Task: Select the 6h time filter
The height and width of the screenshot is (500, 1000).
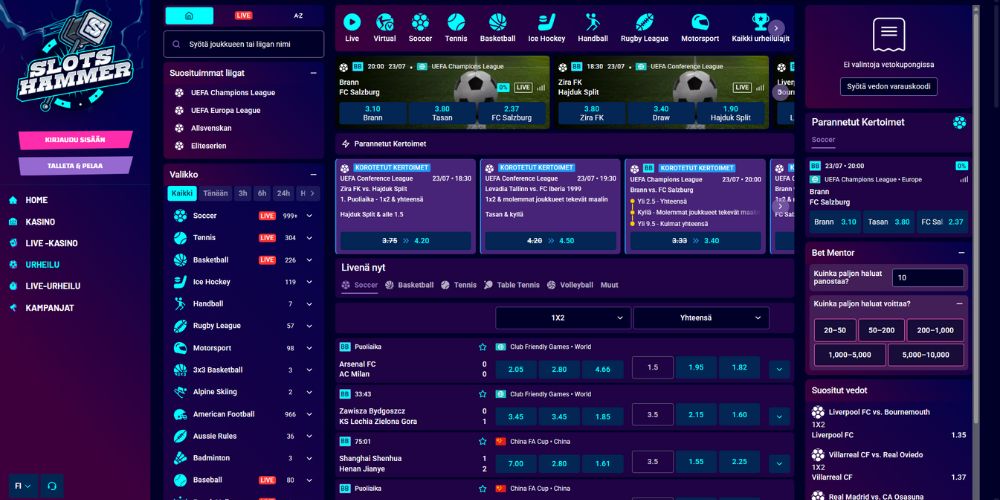Action: click(x=262, y=193)
